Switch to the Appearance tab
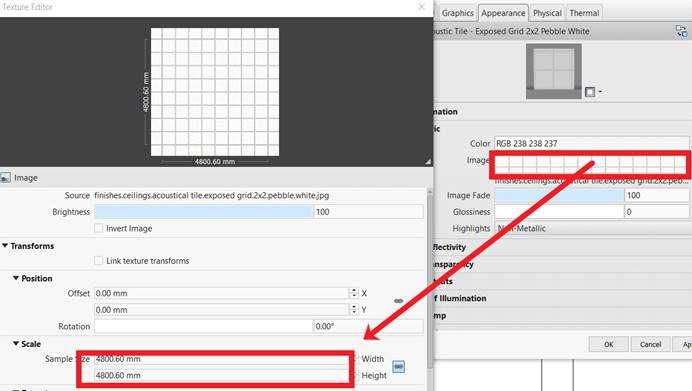692x391 pixels. point(503,13)
